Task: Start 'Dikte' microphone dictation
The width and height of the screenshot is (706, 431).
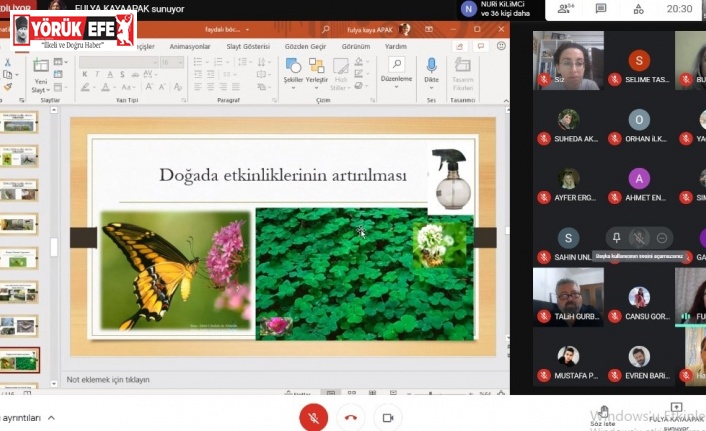Action: 431,73
